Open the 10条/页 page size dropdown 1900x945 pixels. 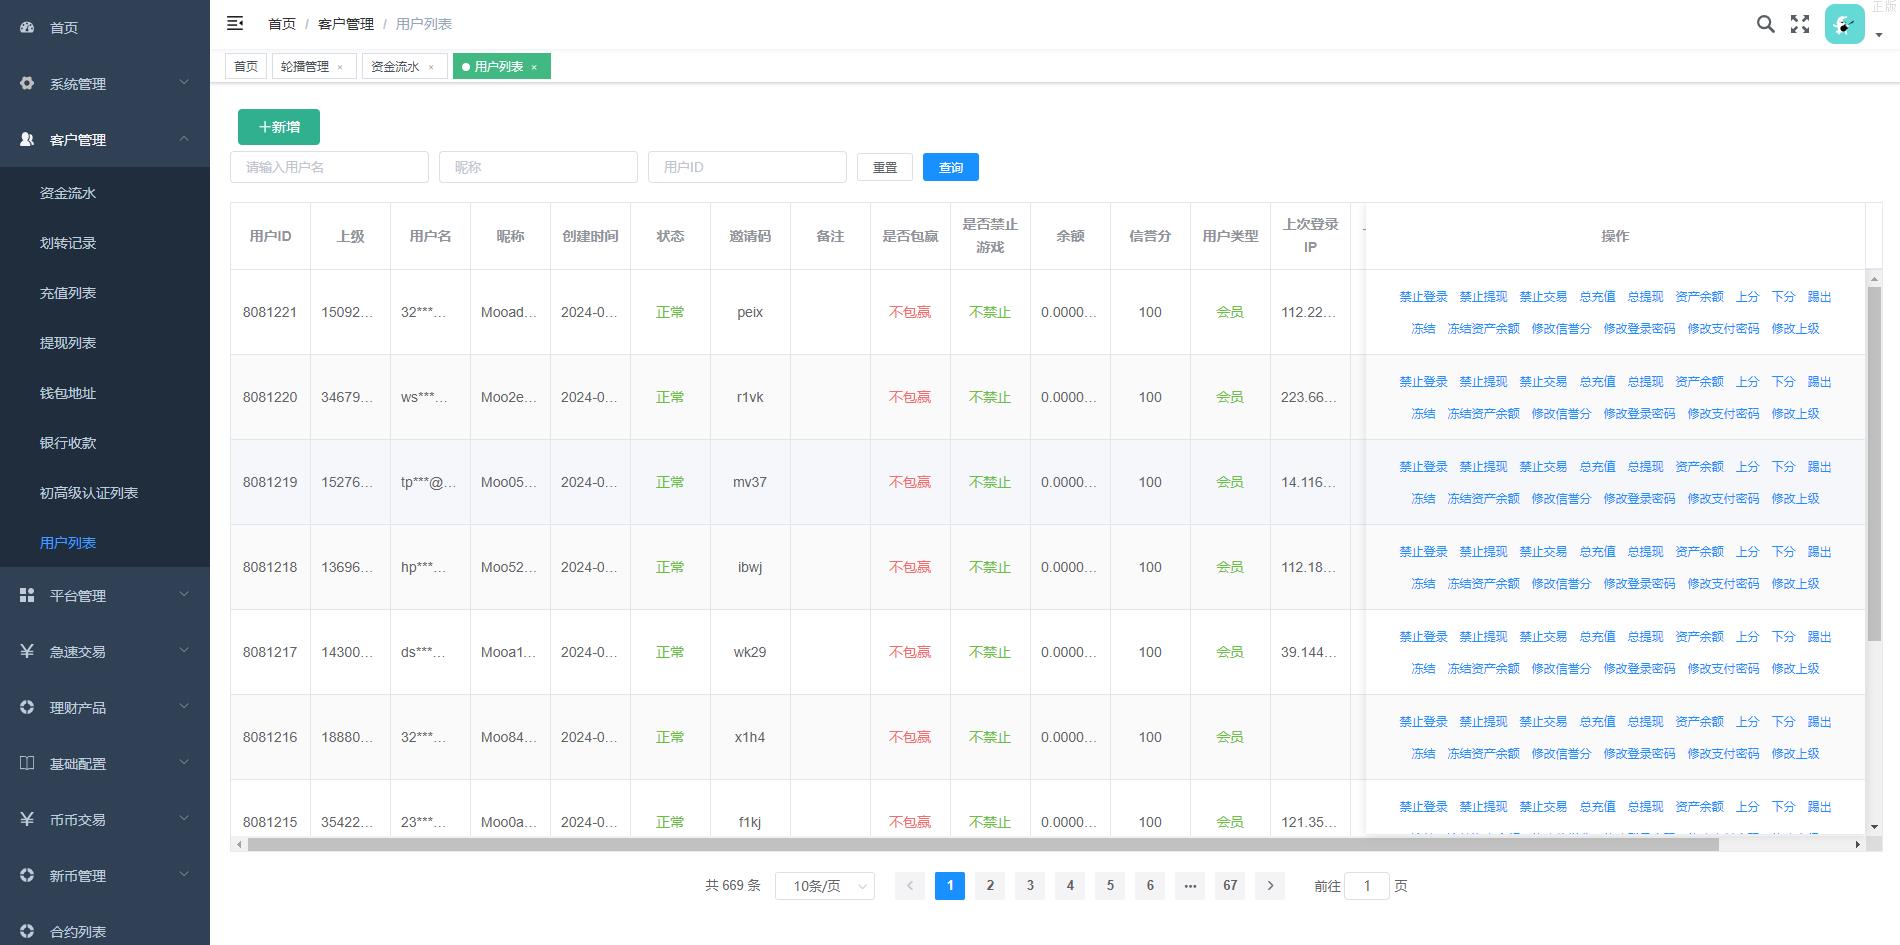824,886
